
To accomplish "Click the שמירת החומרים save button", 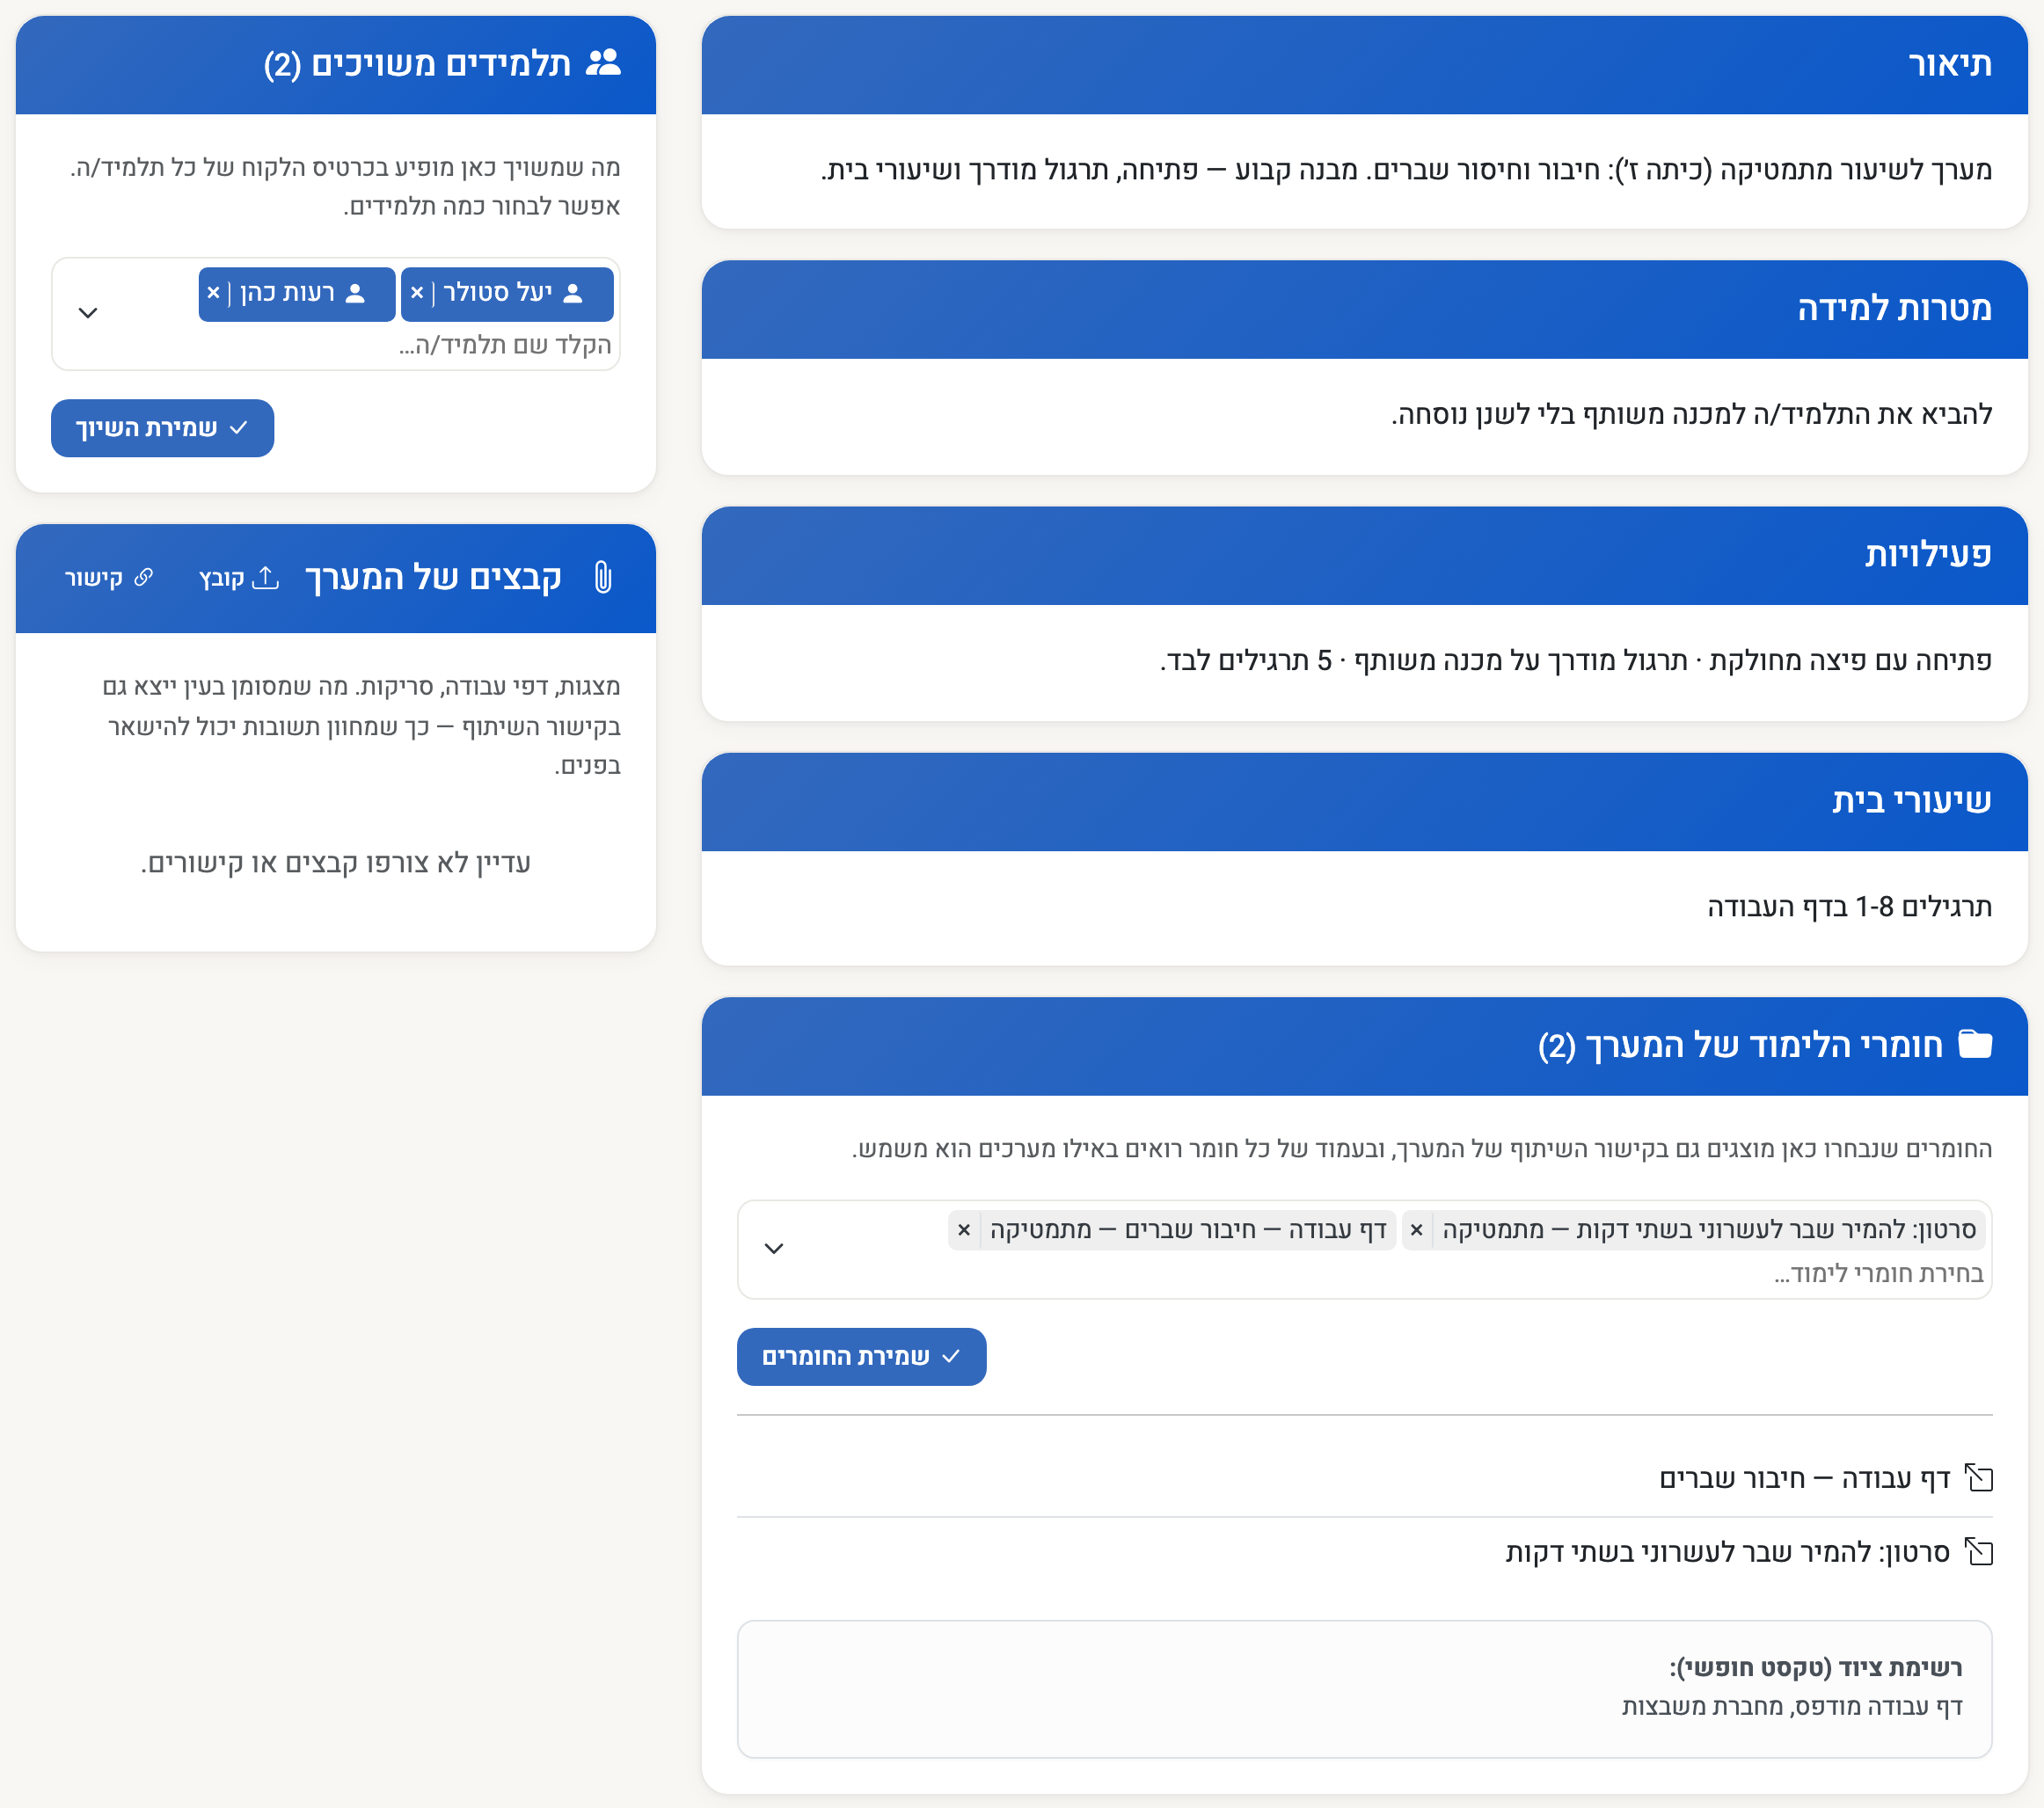I will (x=861, y=1357).
